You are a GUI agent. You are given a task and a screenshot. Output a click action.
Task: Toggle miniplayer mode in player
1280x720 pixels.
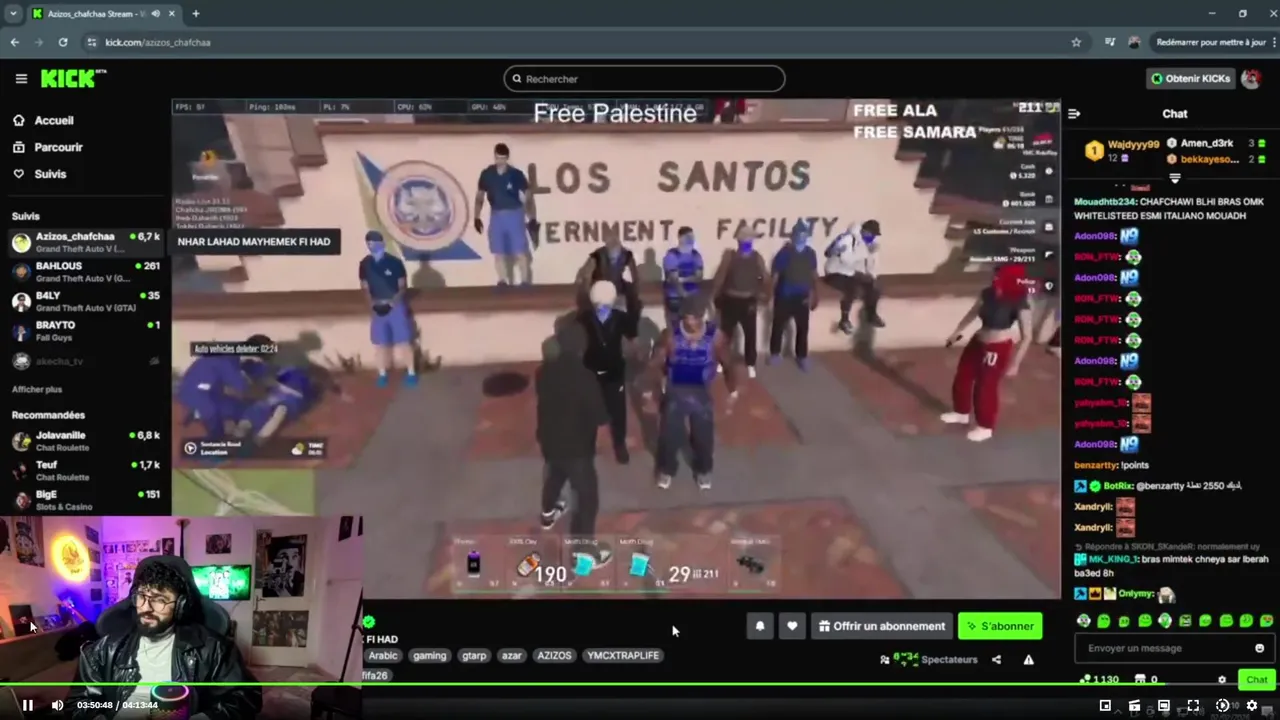[1105, 706]
